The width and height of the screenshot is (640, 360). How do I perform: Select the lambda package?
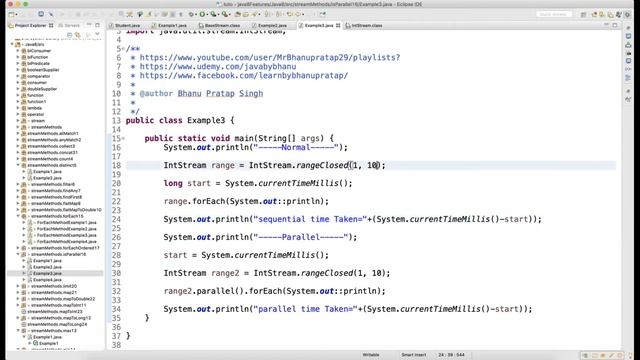coord(34,108)
